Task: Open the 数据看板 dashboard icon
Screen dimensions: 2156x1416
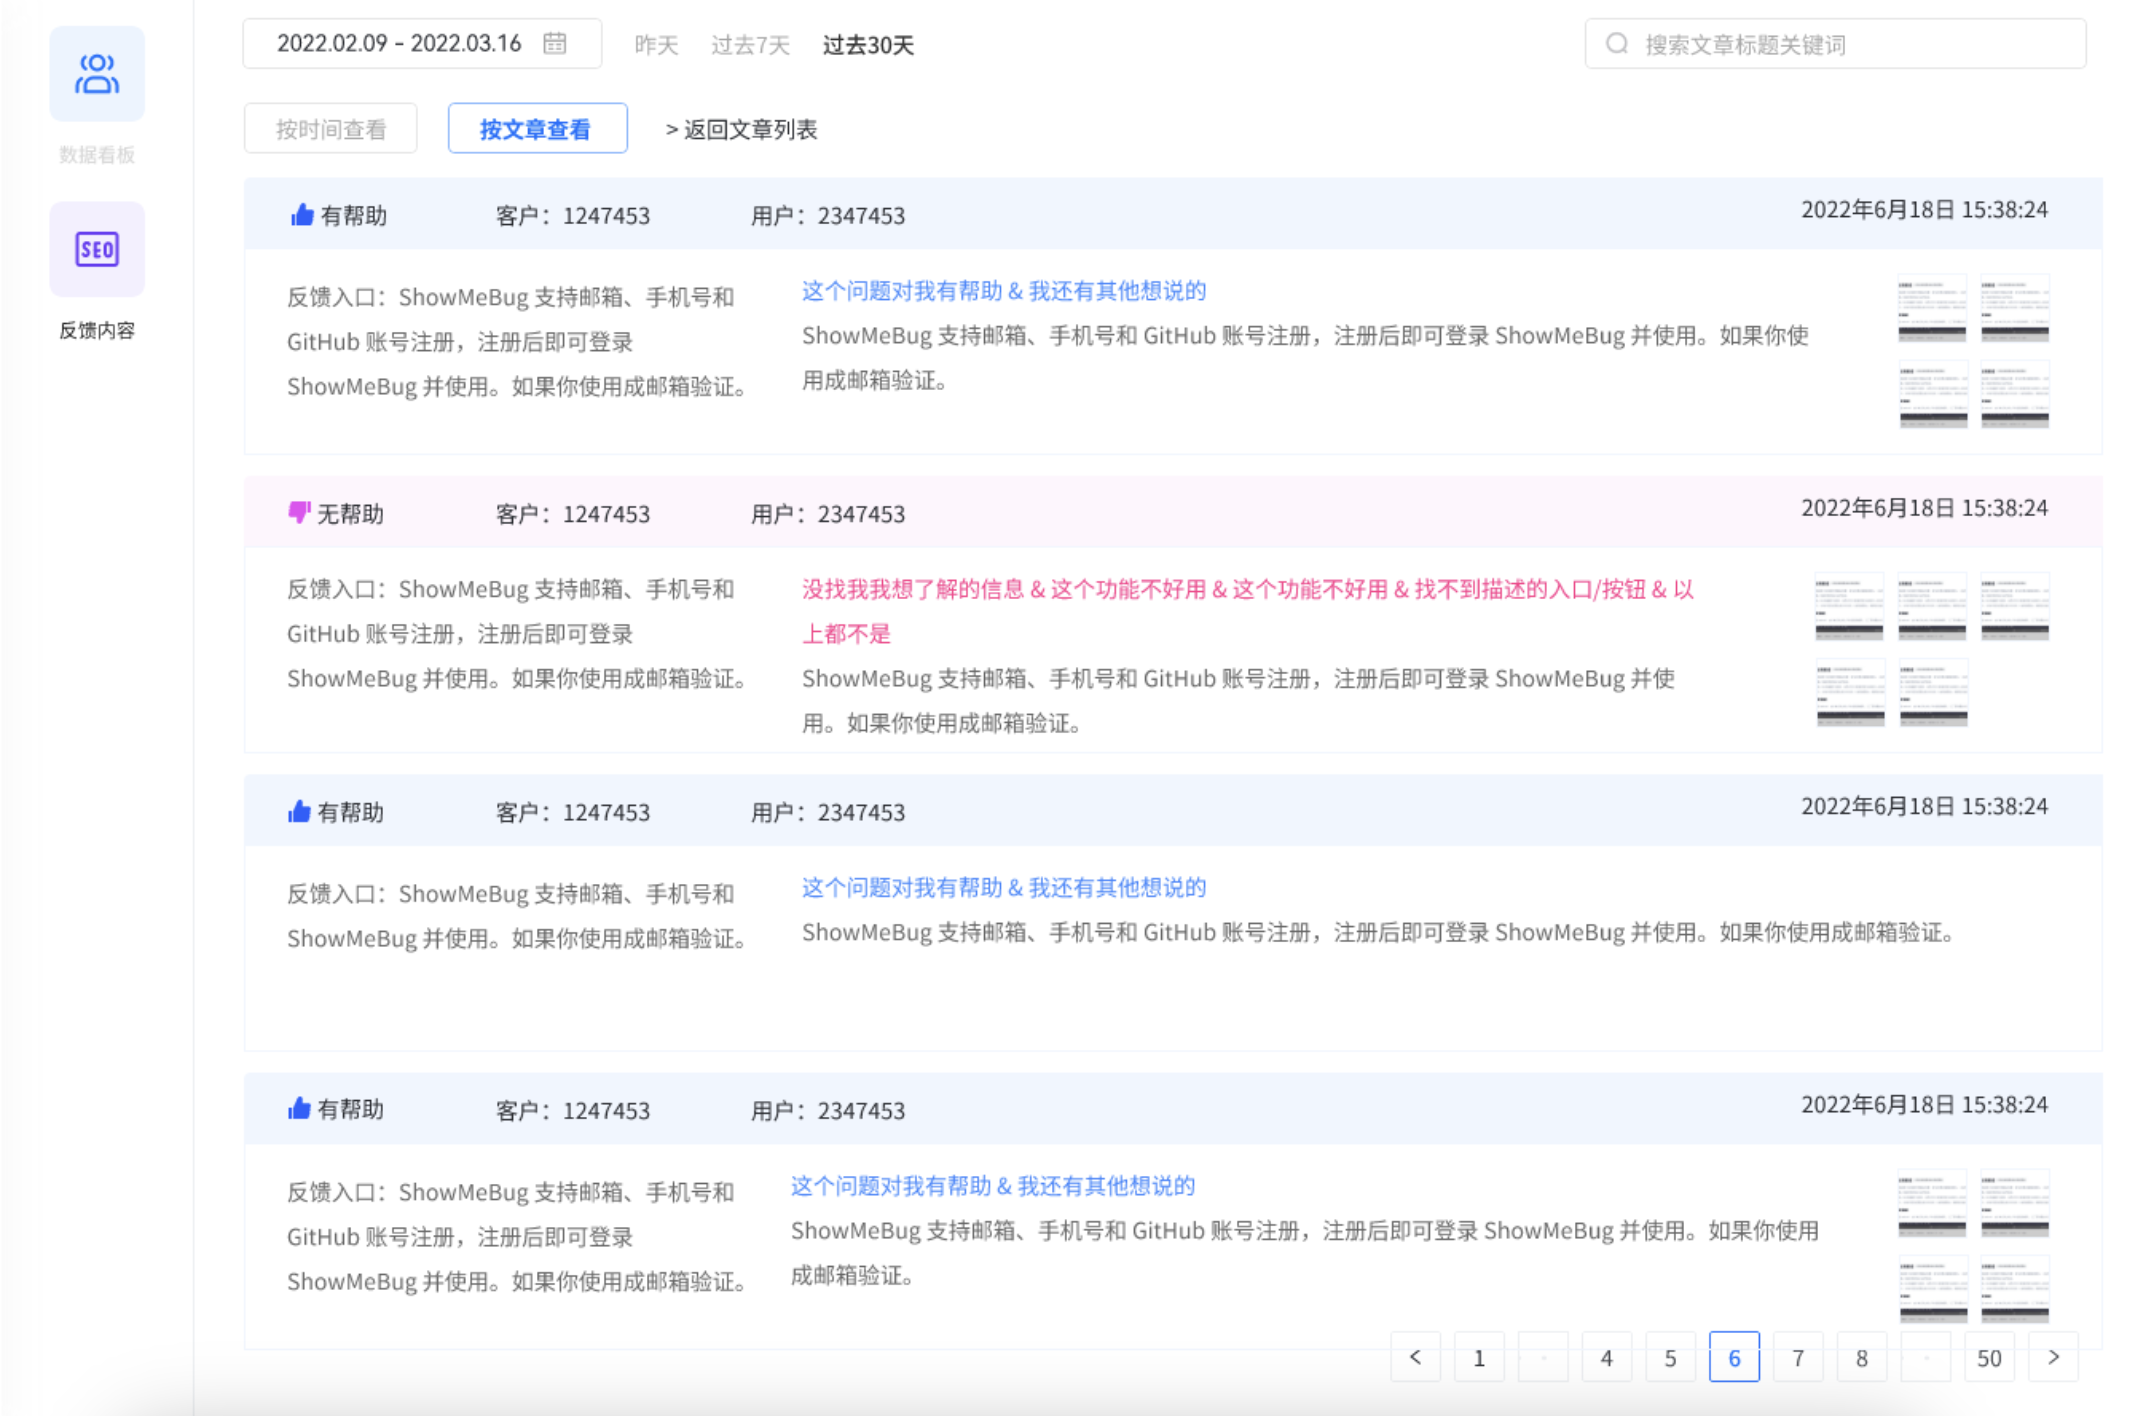Action: 97,74
